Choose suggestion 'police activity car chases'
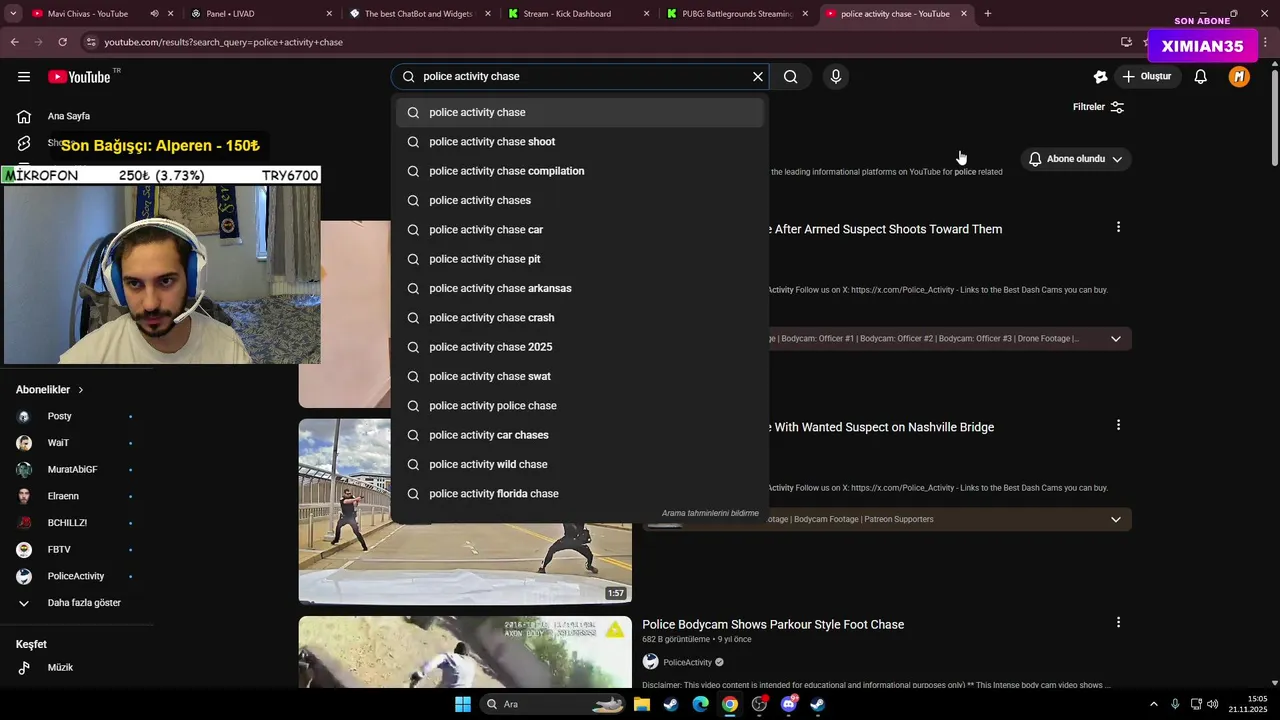The image size is (1280, 720). point(580,435)
